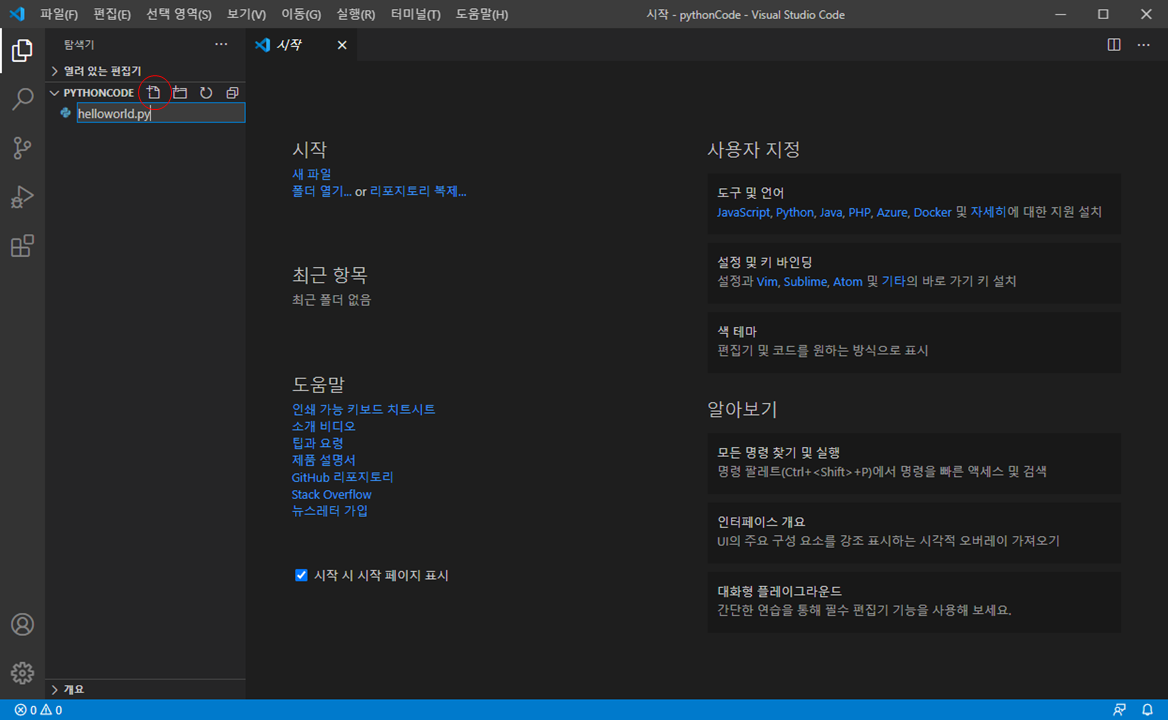Open the 이동(G) menu
The height and width of the screenshot is (720, 1168).
[x=301, y=14]
